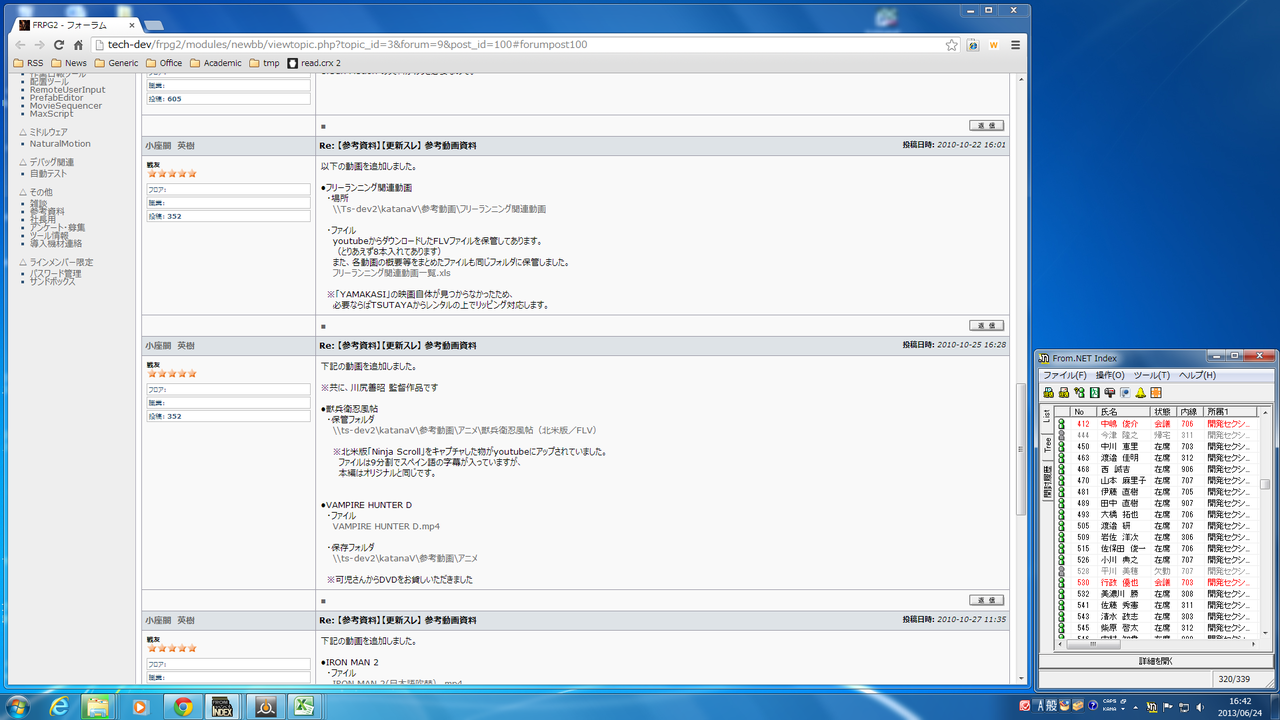The image size is (1280, 720).
Task: Sort by the 氏名 column header
Action: 1124,411
